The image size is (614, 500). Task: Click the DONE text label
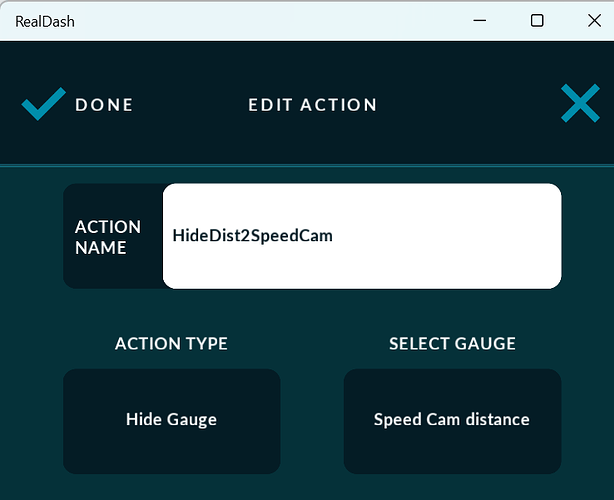tap(104, 105)
